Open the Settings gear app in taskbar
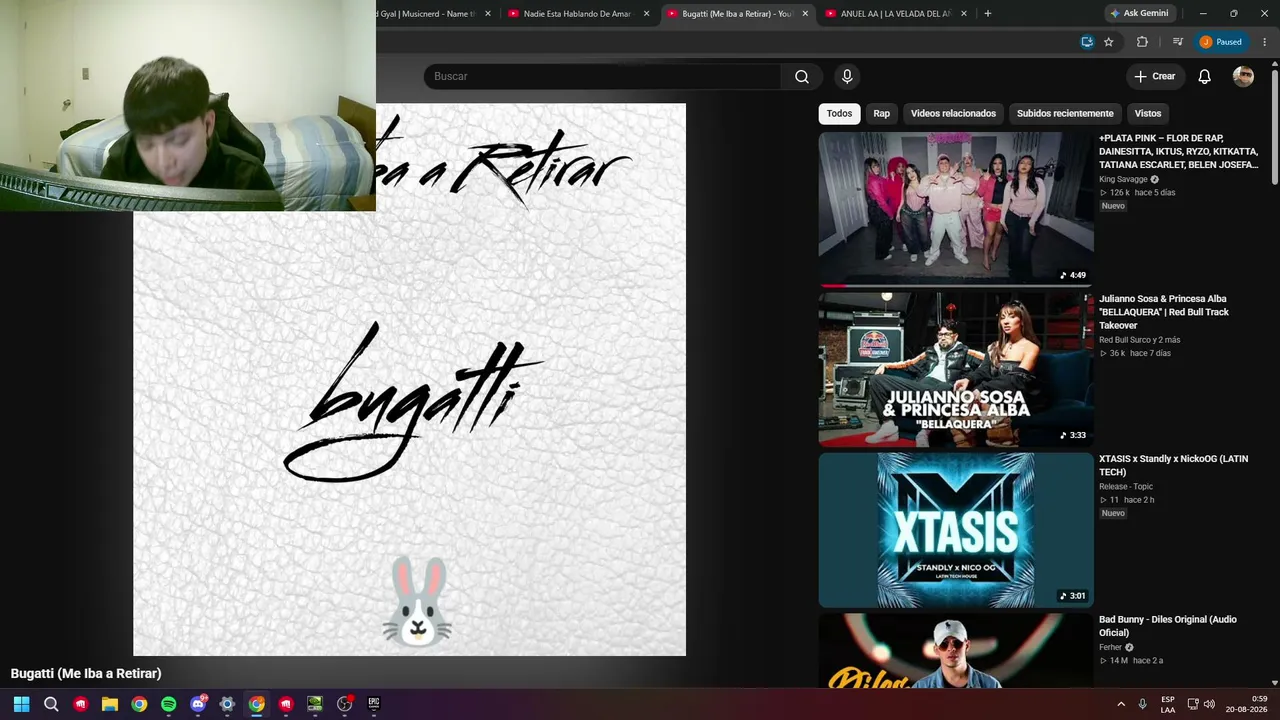Image resolution: width=1280 pixels, height=720 pixels. pos(227,704)
